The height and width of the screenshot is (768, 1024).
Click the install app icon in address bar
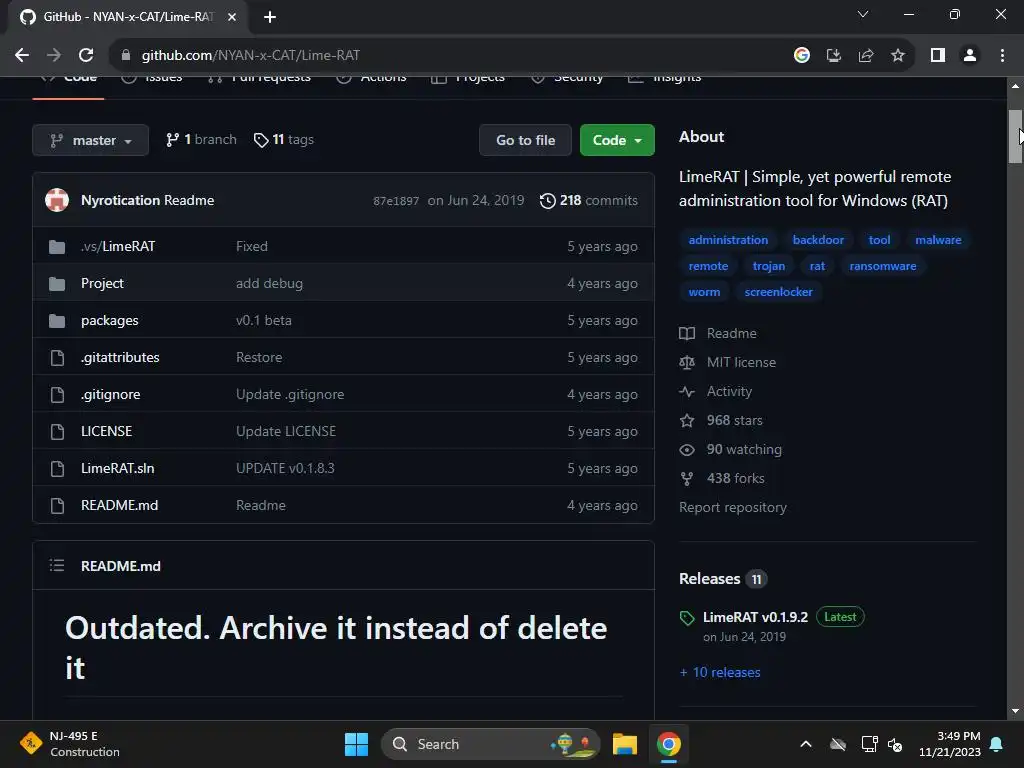coord(834,56)
